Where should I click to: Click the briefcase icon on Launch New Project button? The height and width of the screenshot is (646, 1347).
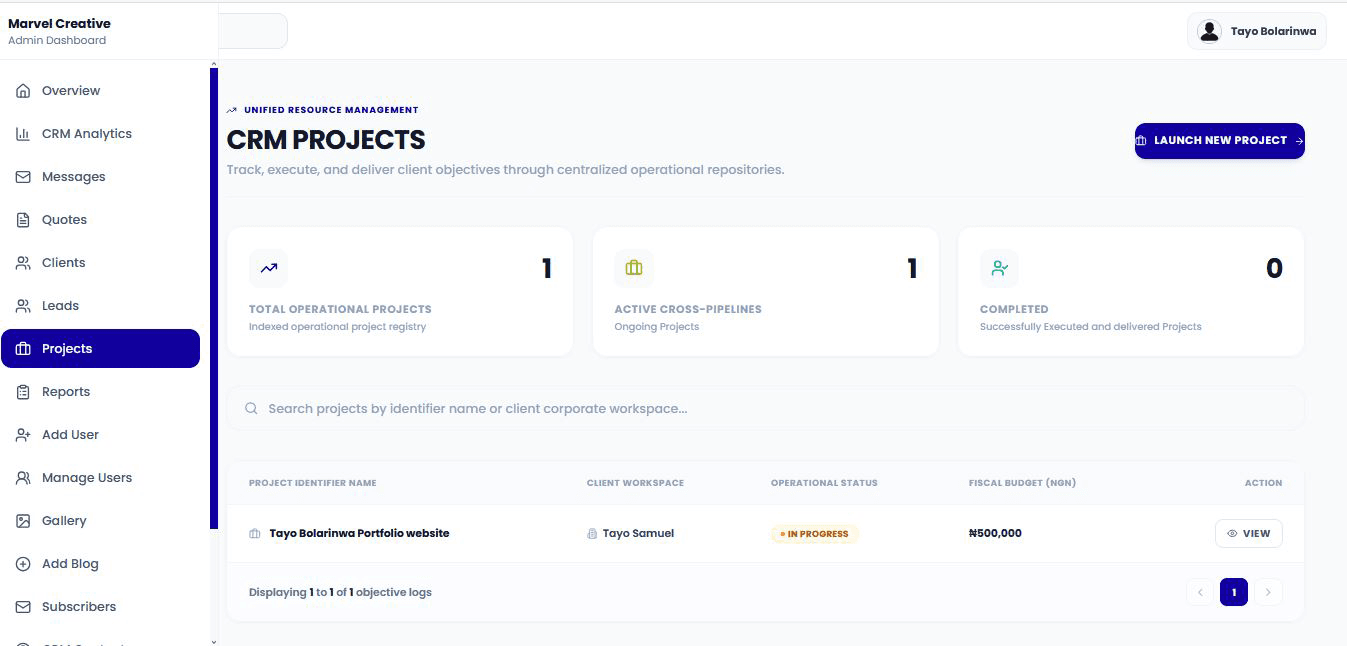(1142, 141)
